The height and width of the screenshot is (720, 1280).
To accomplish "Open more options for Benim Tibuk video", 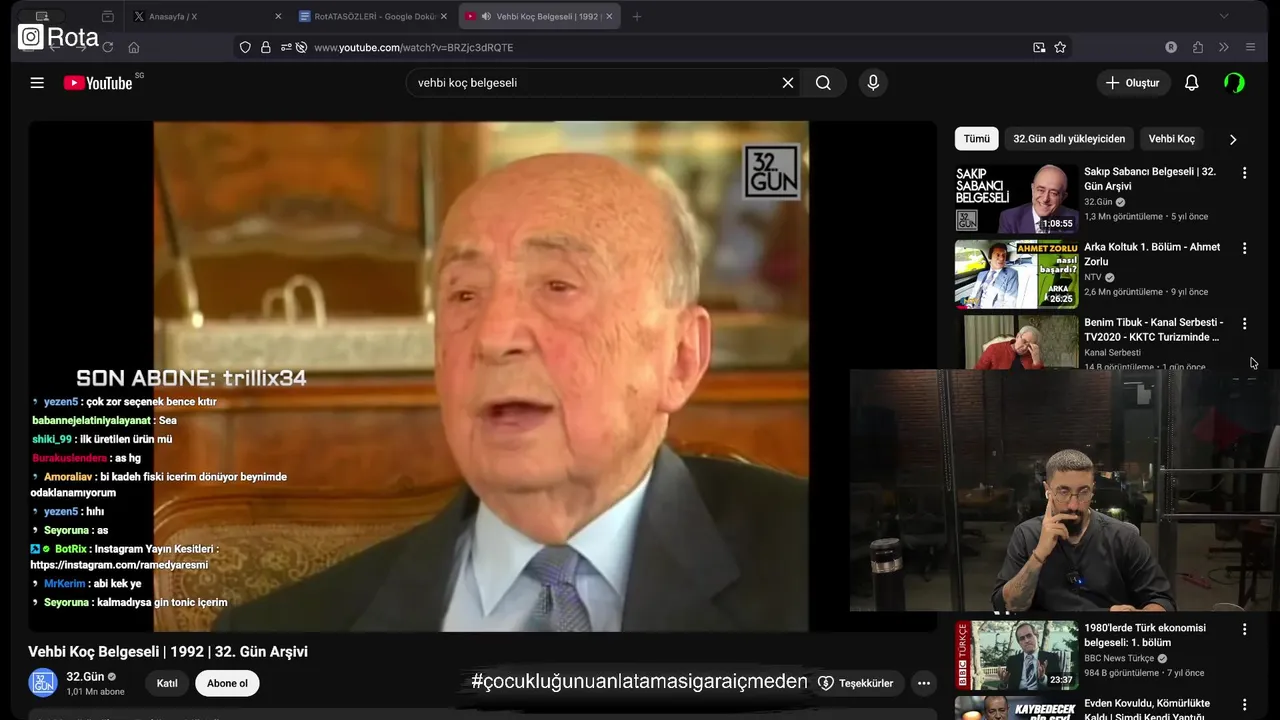I will (1244, 324).
